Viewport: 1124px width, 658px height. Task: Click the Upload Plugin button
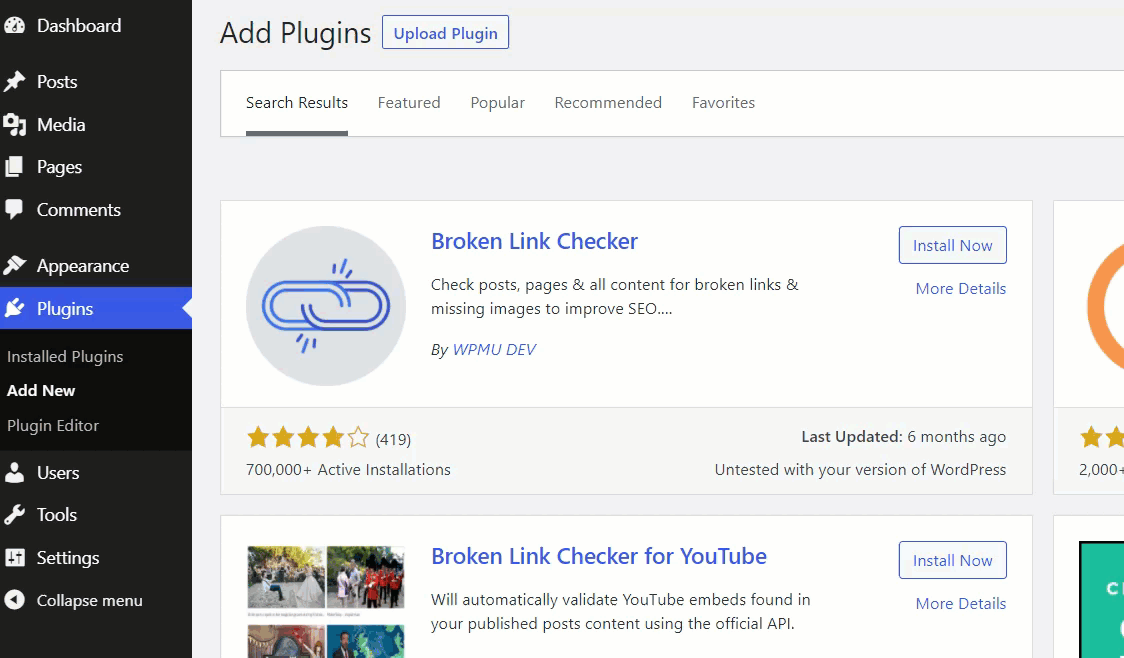[x=445, y=33]
